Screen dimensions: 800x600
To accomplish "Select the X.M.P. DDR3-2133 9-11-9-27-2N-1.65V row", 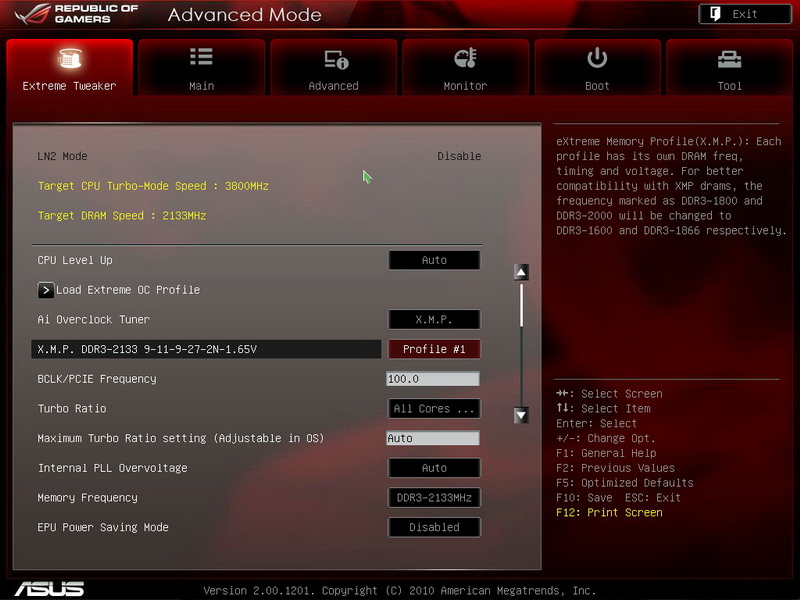I will pos(206,349).
